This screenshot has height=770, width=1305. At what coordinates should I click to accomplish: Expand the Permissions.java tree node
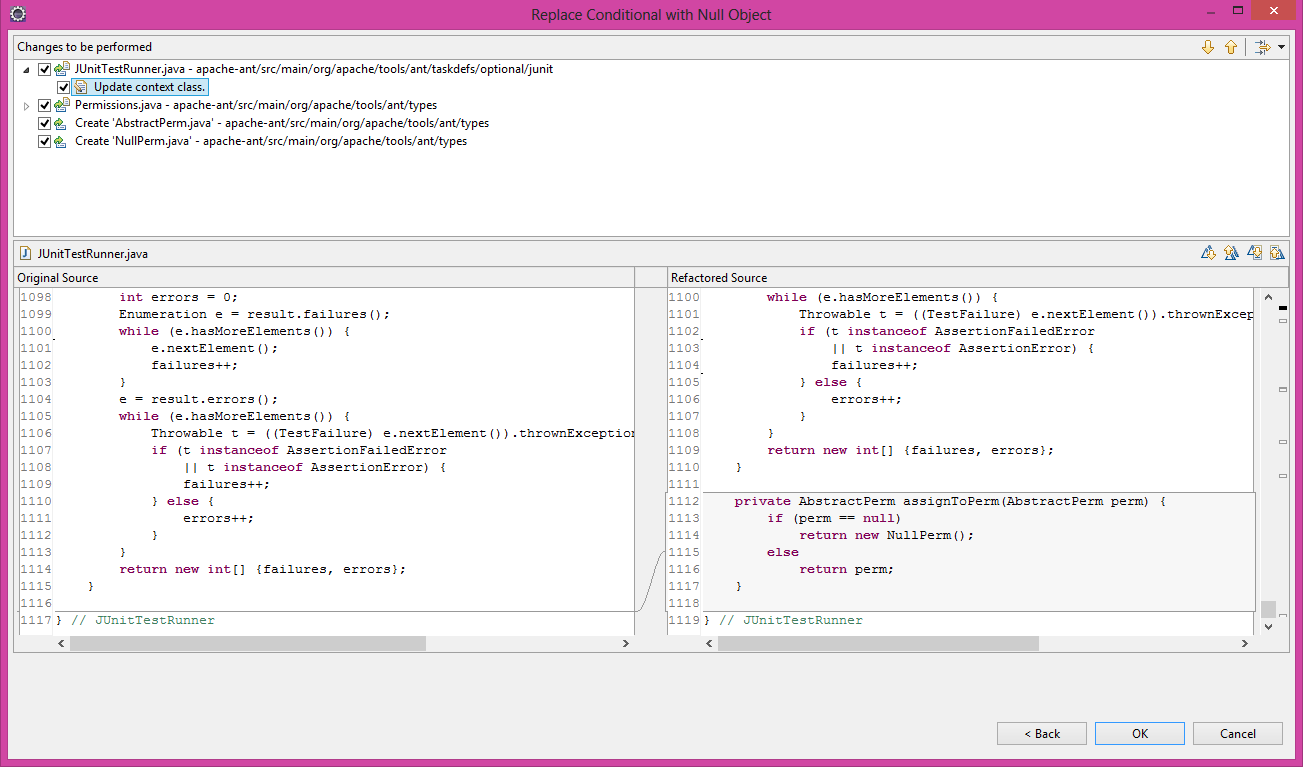tap(26, 106)
